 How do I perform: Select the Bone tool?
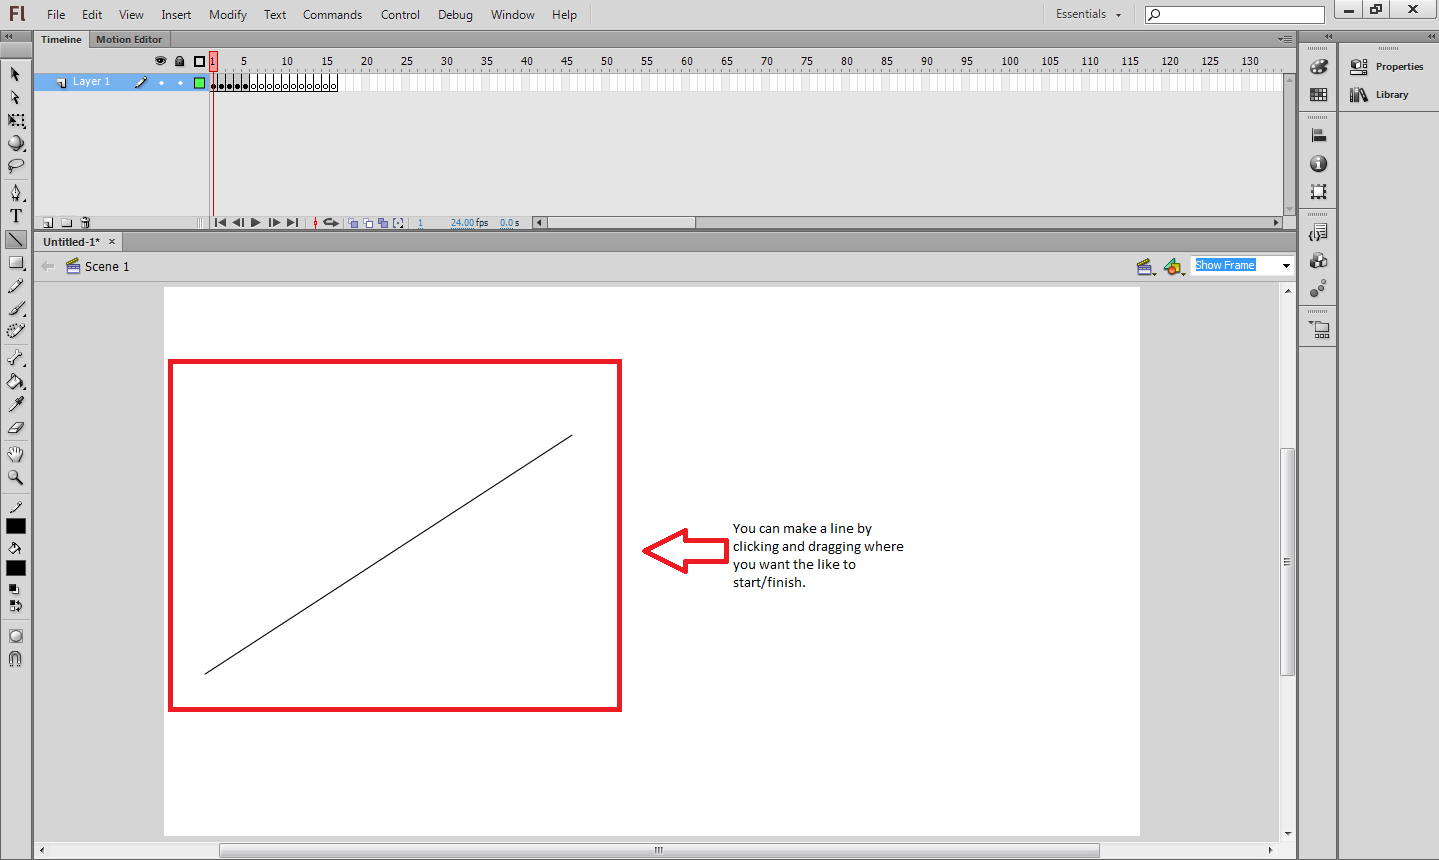click(15, 358)
